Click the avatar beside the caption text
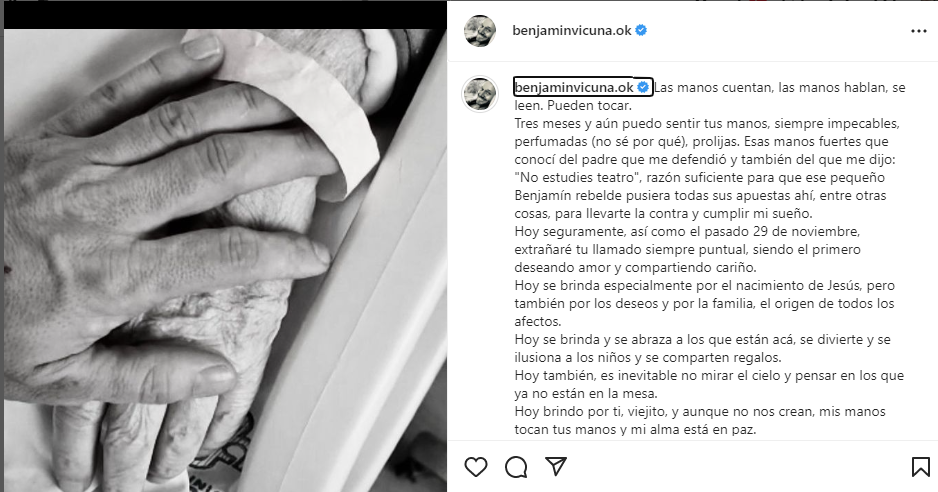This screenshot has width=938, height=492. tap(480, 94)
